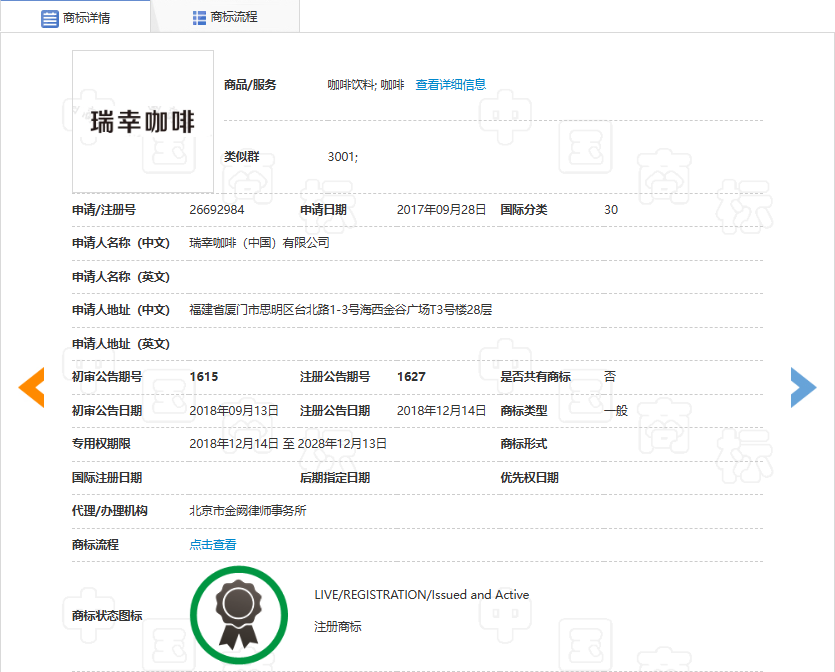Click the 申请人名称（英文） label
Screen dimensions: 835x672
(x=121, y=277)
